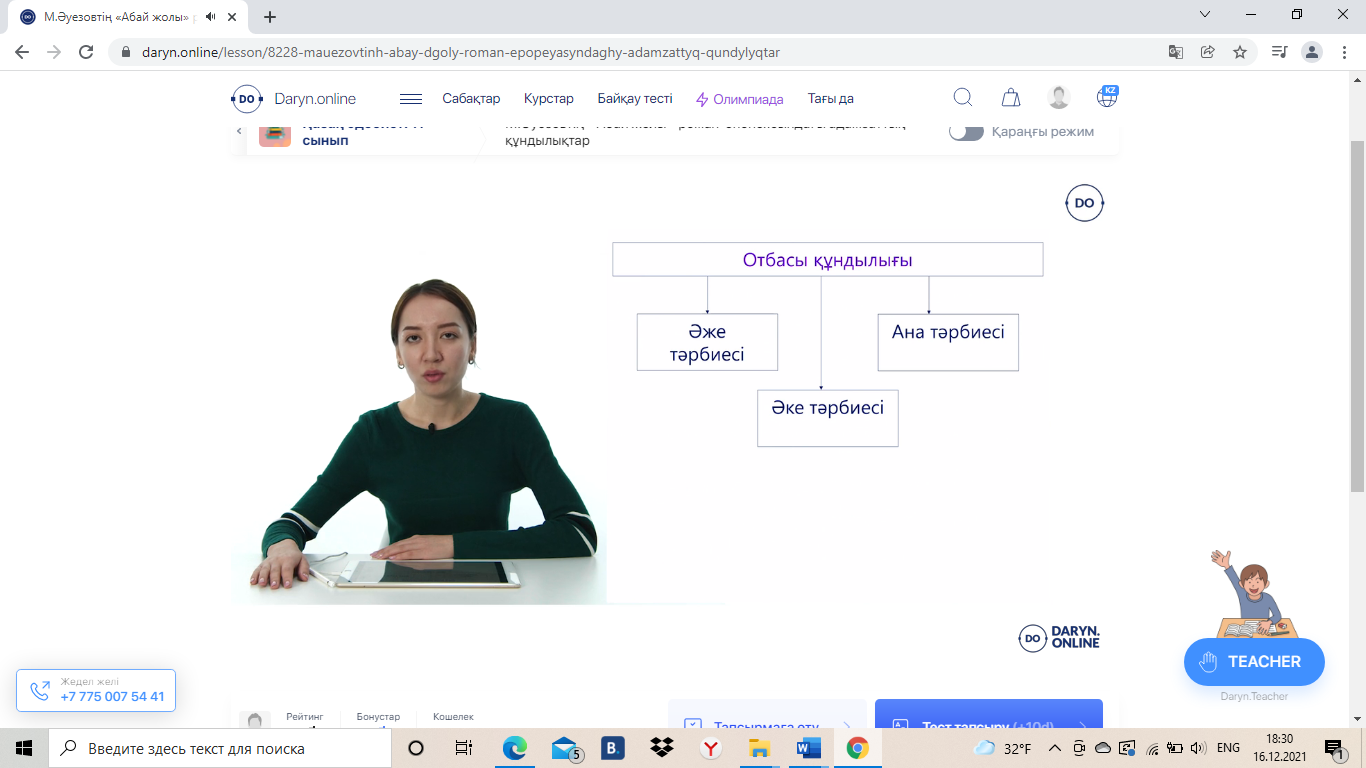Click the TEACHER chat button
The height and width of the screenshot is (768, 1366).
point(1254,661)
